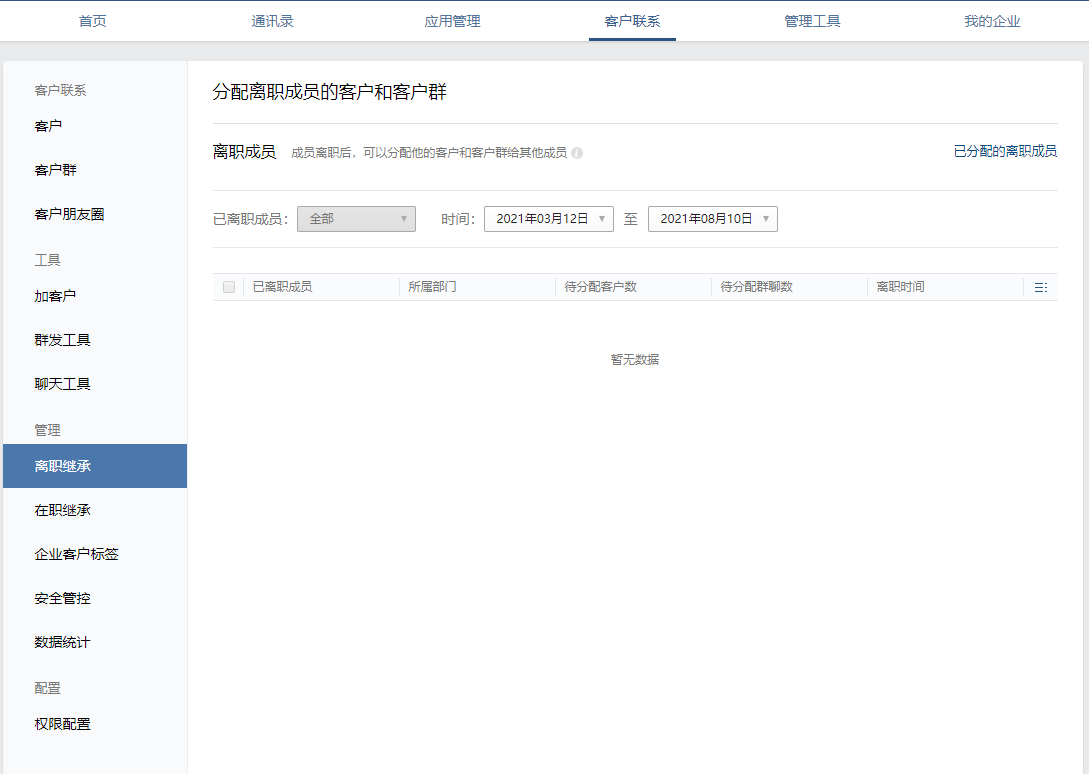The width and height of the screenshot is (1089, 774).
Task: Open the end date 2021年08月10日 picker
Action: 712,219
